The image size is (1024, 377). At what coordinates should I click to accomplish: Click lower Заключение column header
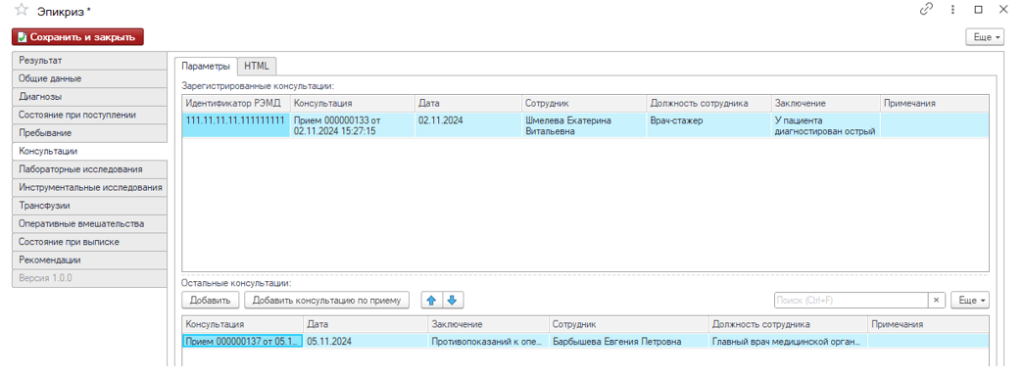coord(488,324)
